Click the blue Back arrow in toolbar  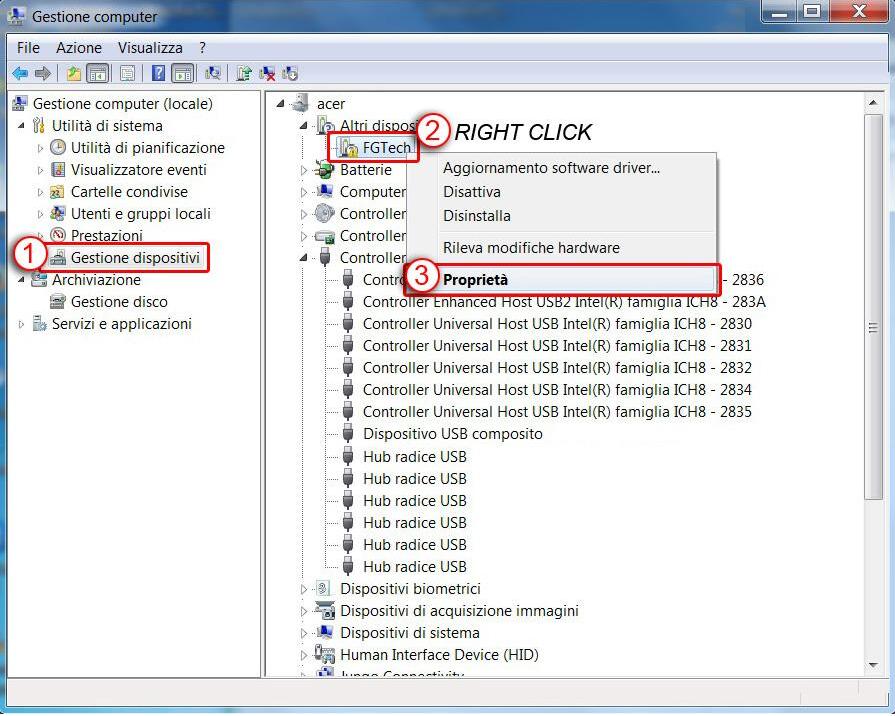[19, 73]
